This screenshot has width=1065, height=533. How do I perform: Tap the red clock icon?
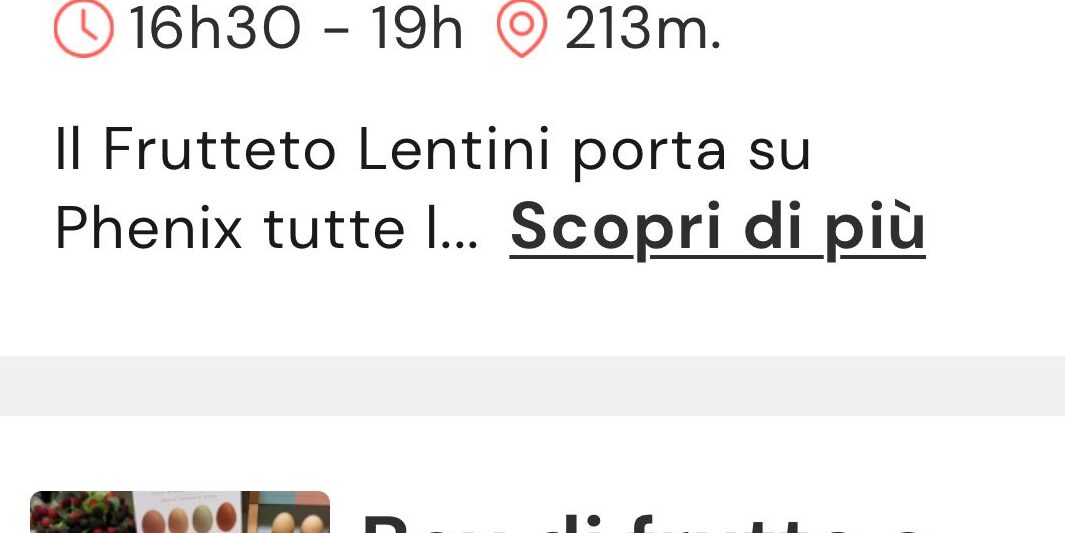[x=84, y=28]
